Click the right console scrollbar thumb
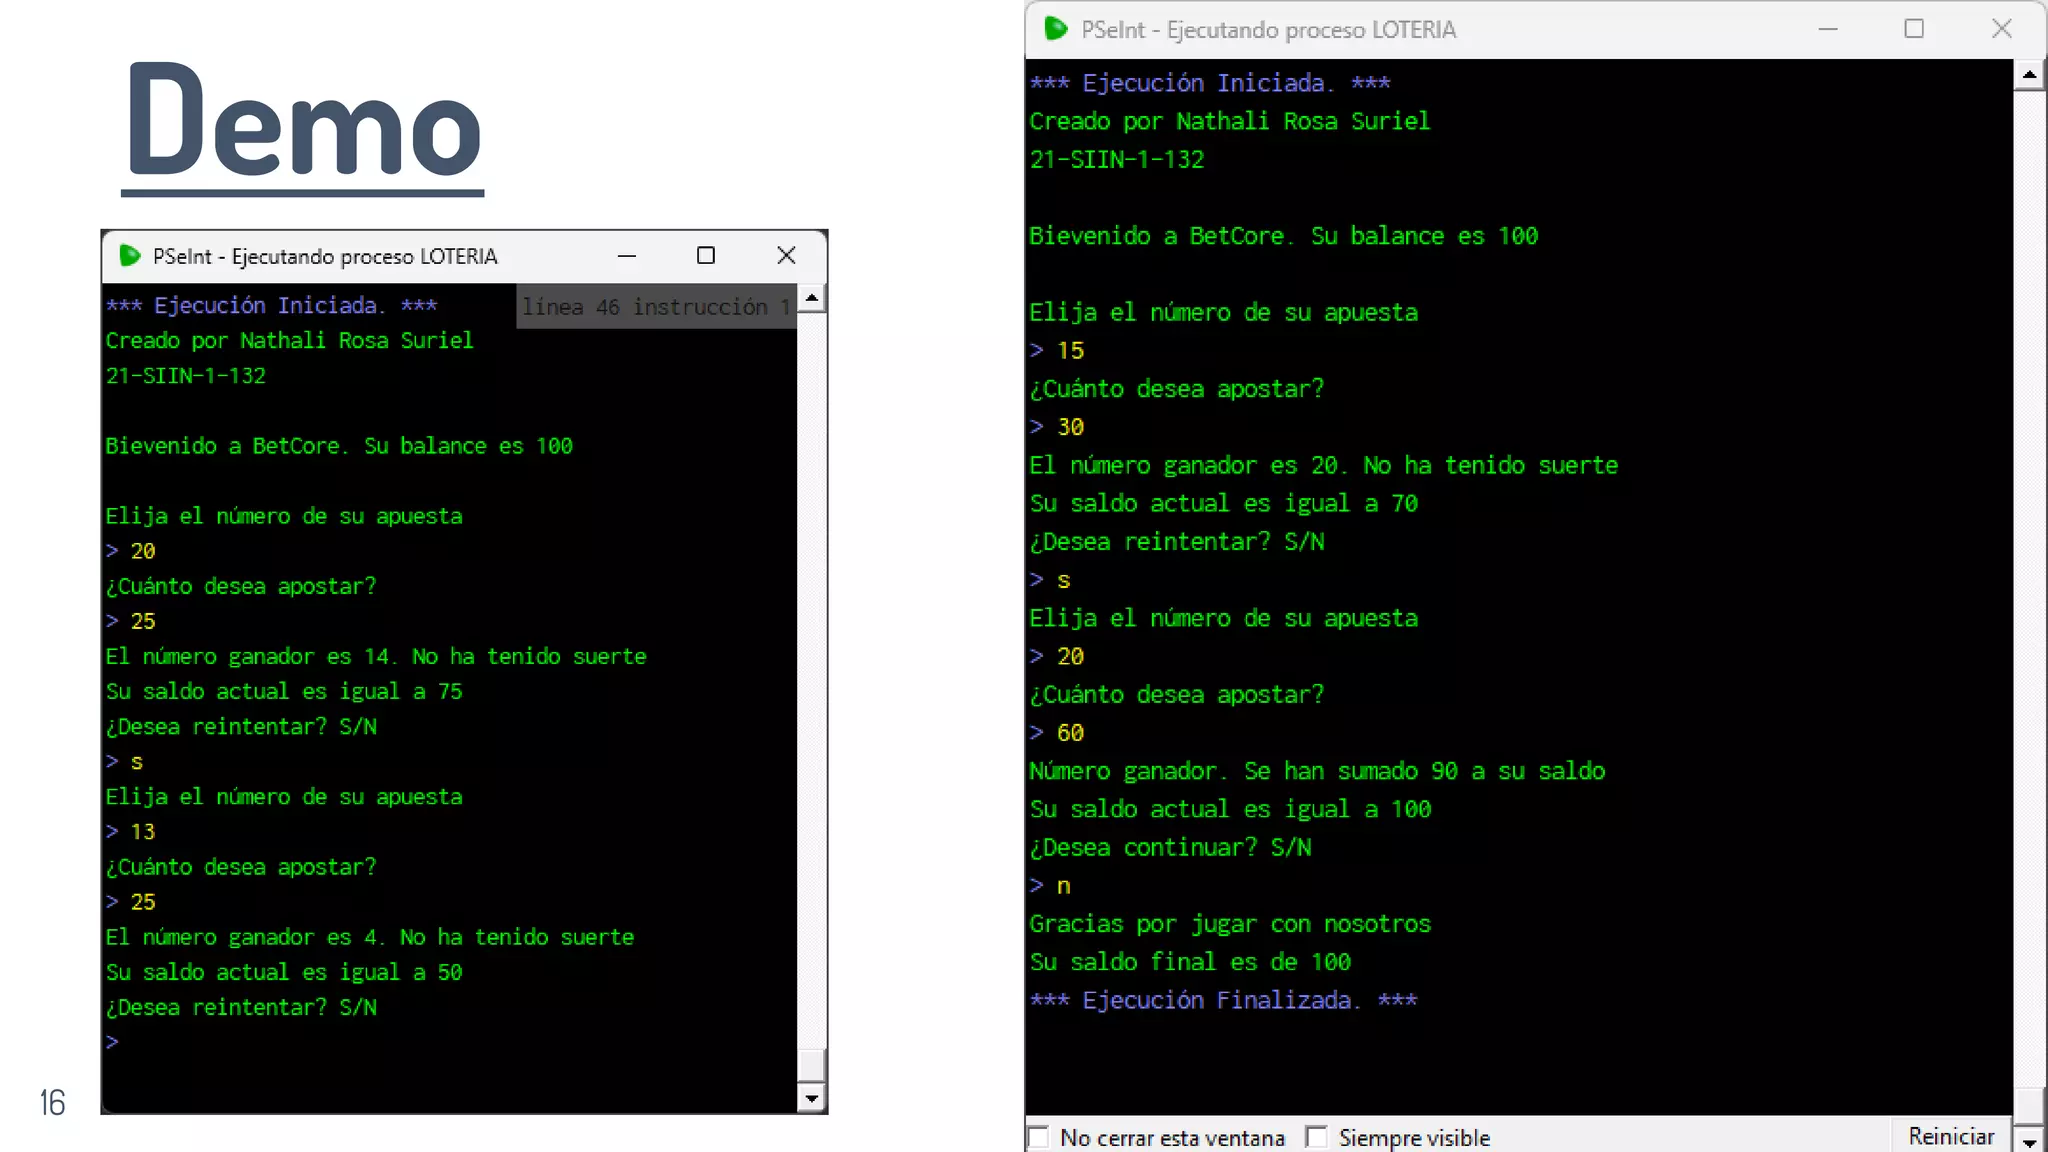The width and height of the screenshot is (2048, 1152). (x=2029, y=1105)
